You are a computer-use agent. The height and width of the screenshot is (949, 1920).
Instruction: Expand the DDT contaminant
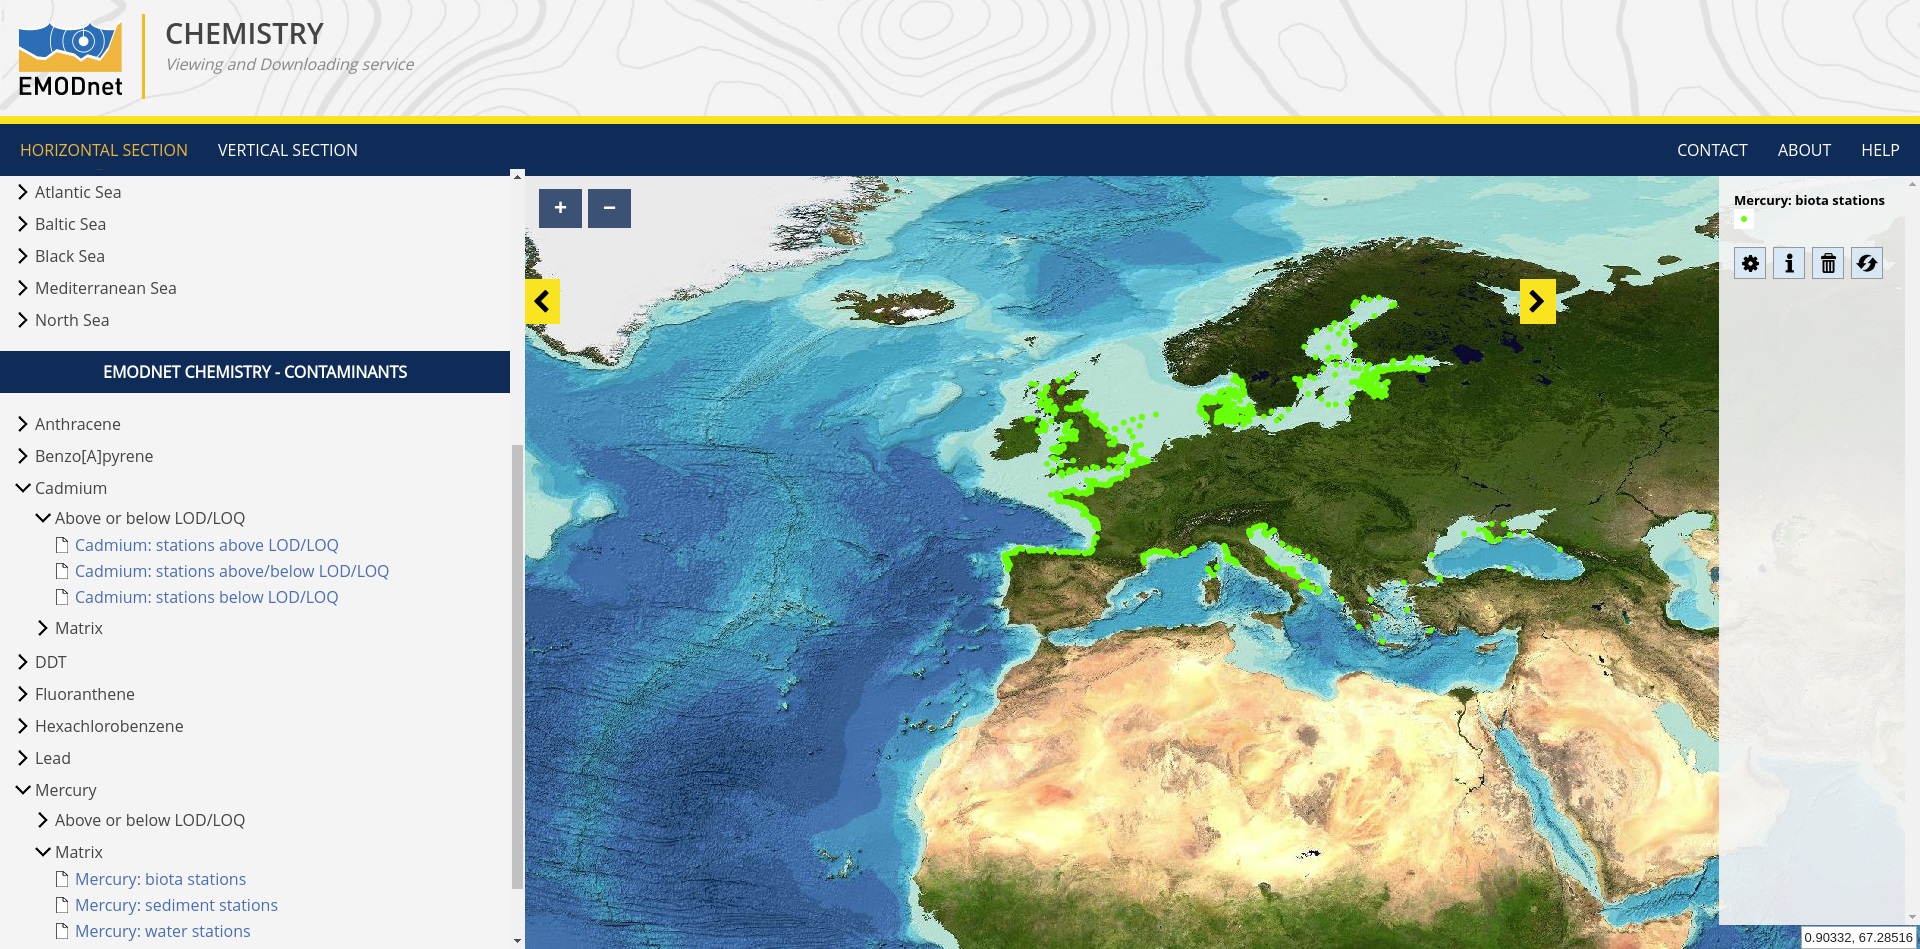pos(23,662)
